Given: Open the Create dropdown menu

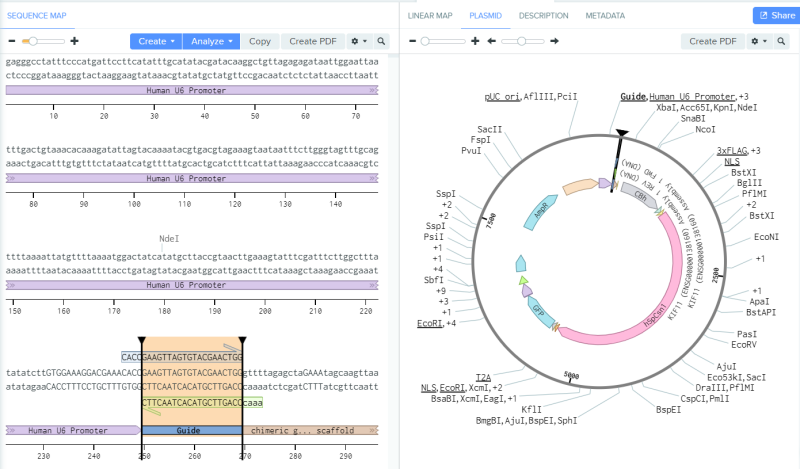Looking at the screenshot, I should point(156,41).
